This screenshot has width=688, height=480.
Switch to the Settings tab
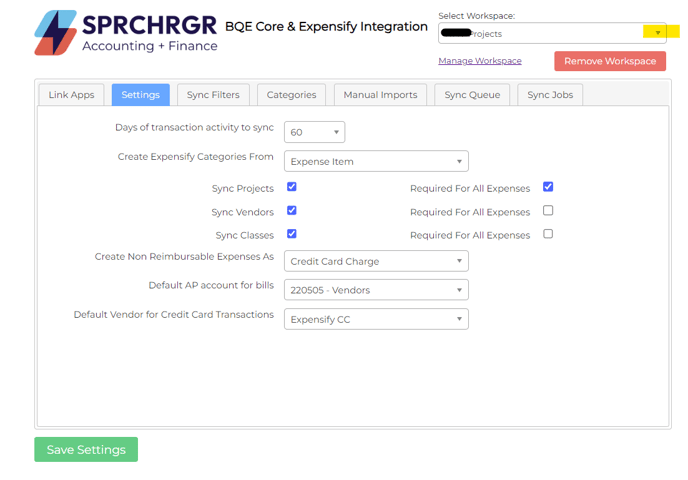pos(140,95)
